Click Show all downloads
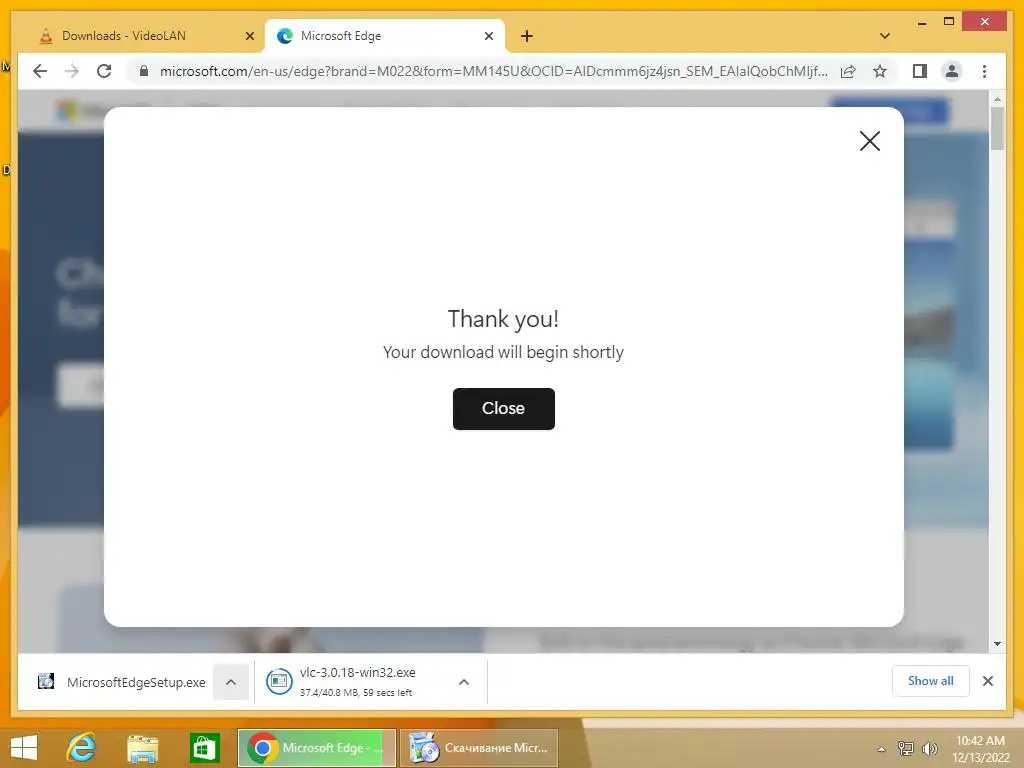The height and width of the screenshot is (768, 1024). [x=930, y=681]
